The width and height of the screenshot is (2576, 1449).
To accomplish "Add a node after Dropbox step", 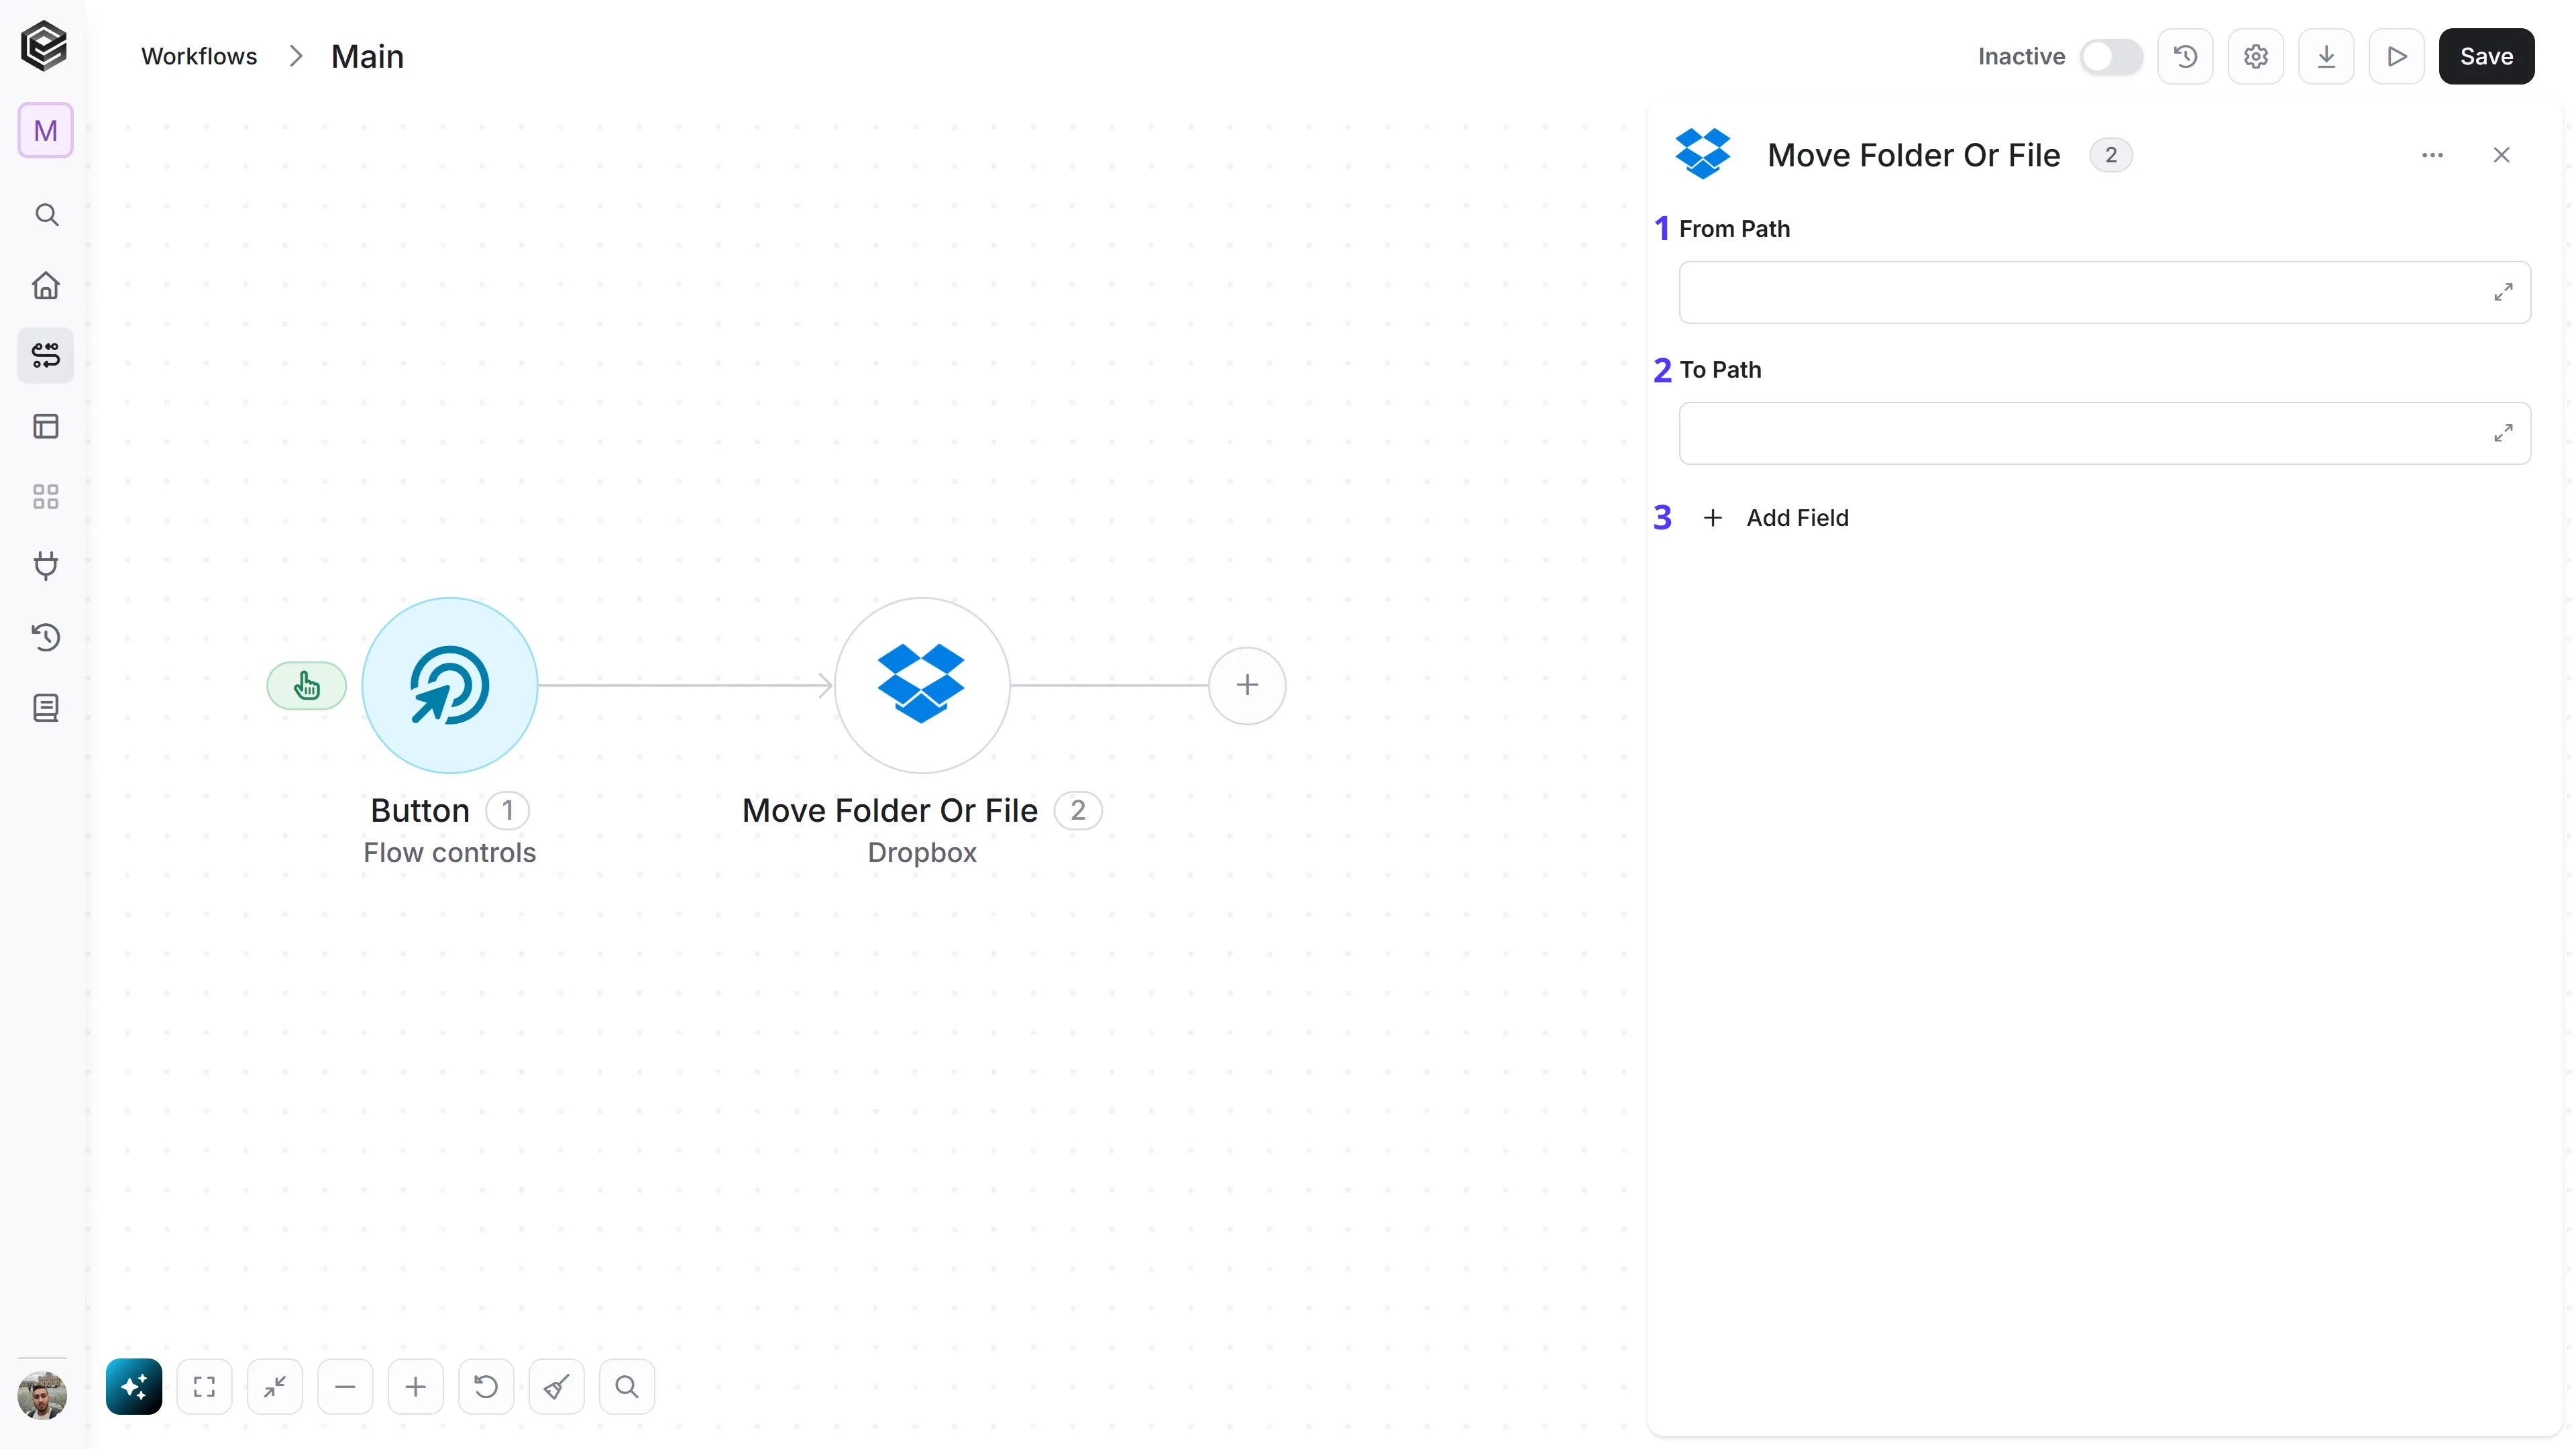I will click(x=1247, y=685).
